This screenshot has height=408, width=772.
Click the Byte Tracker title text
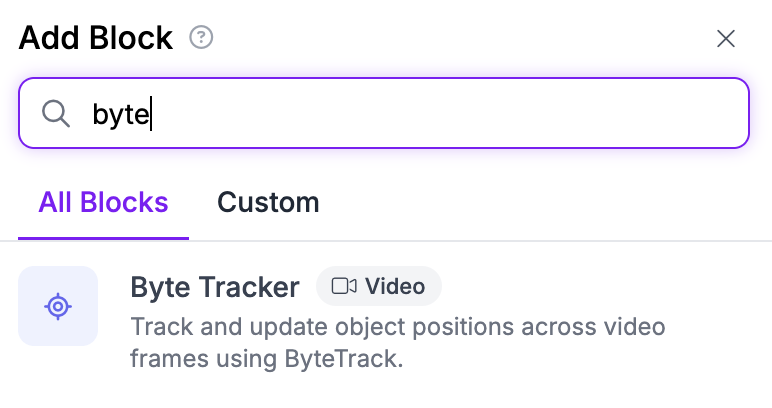[215, 287]
